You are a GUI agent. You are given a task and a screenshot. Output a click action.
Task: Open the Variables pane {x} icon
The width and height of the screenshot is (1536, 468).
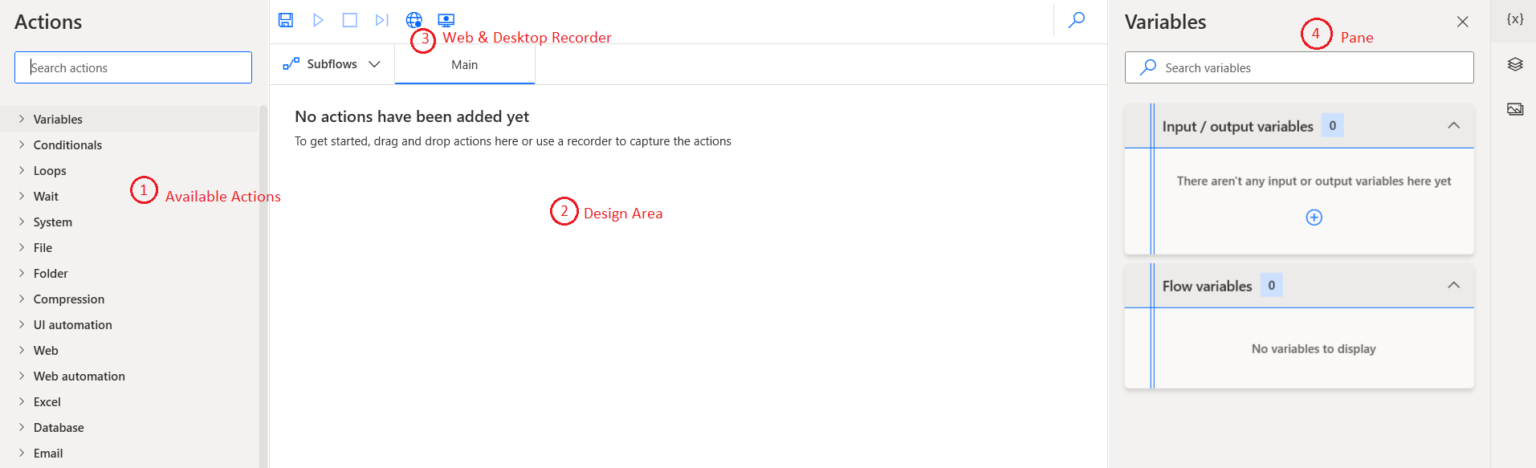[x=1514, y=20]
